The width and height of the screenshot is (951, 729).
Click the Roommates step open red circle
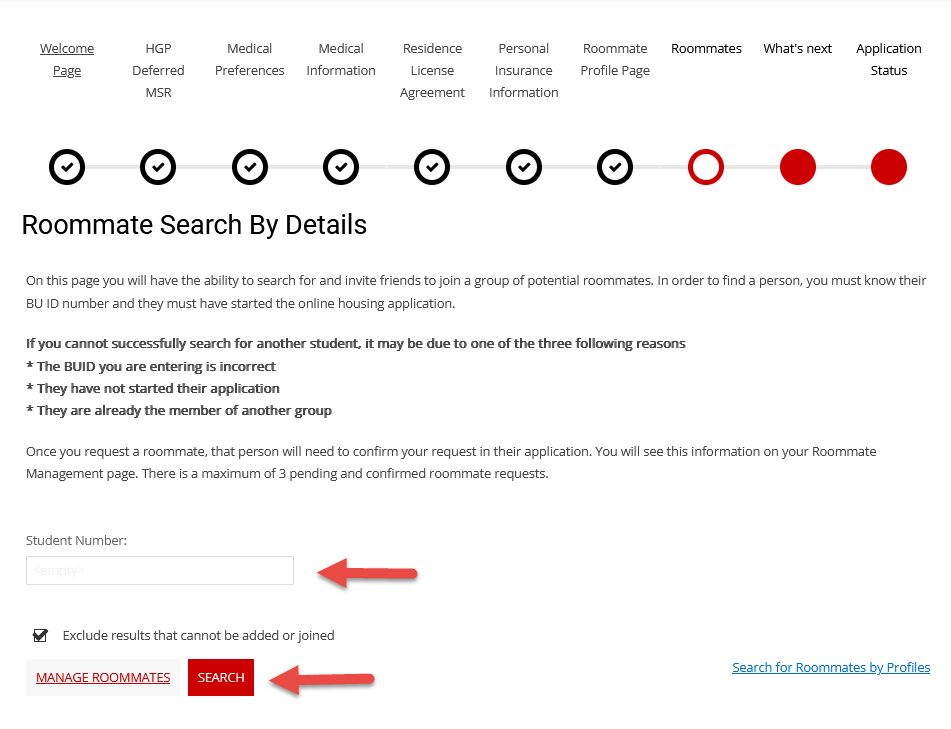point(706,167)
